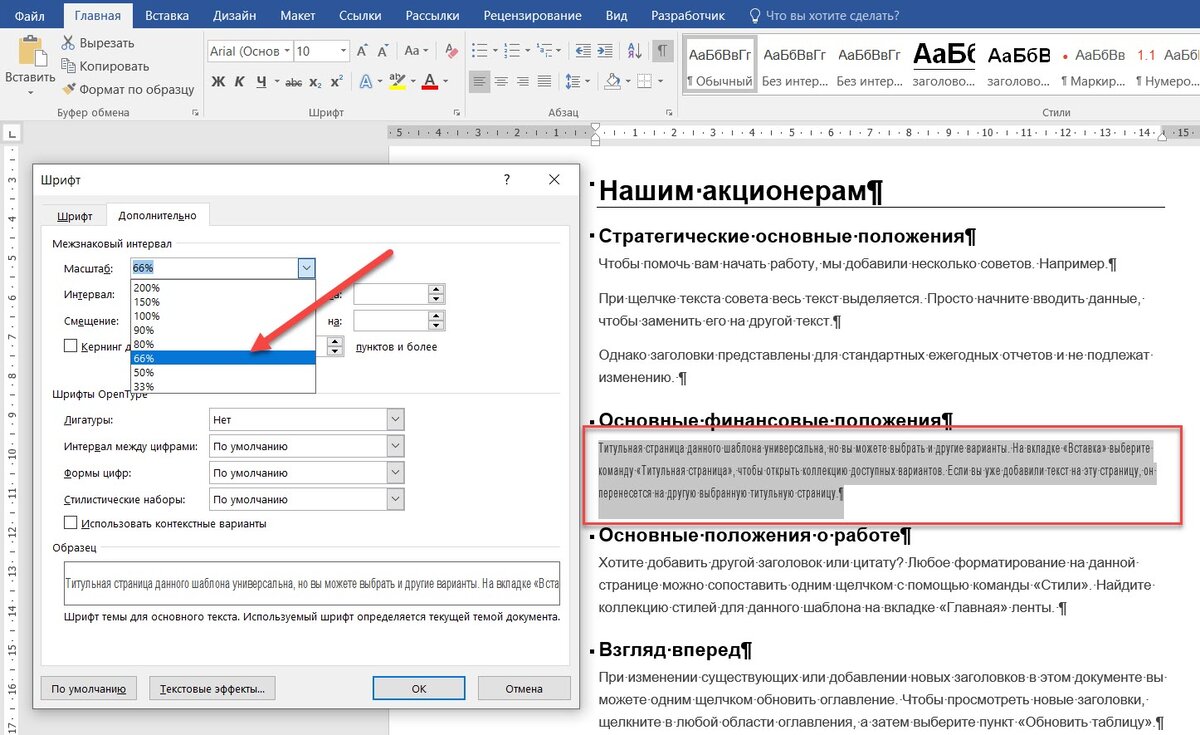The width and height of the screenshot is (1200, 735).
Task: Open the Формы цифр dropdown
Action: [395, 473]
